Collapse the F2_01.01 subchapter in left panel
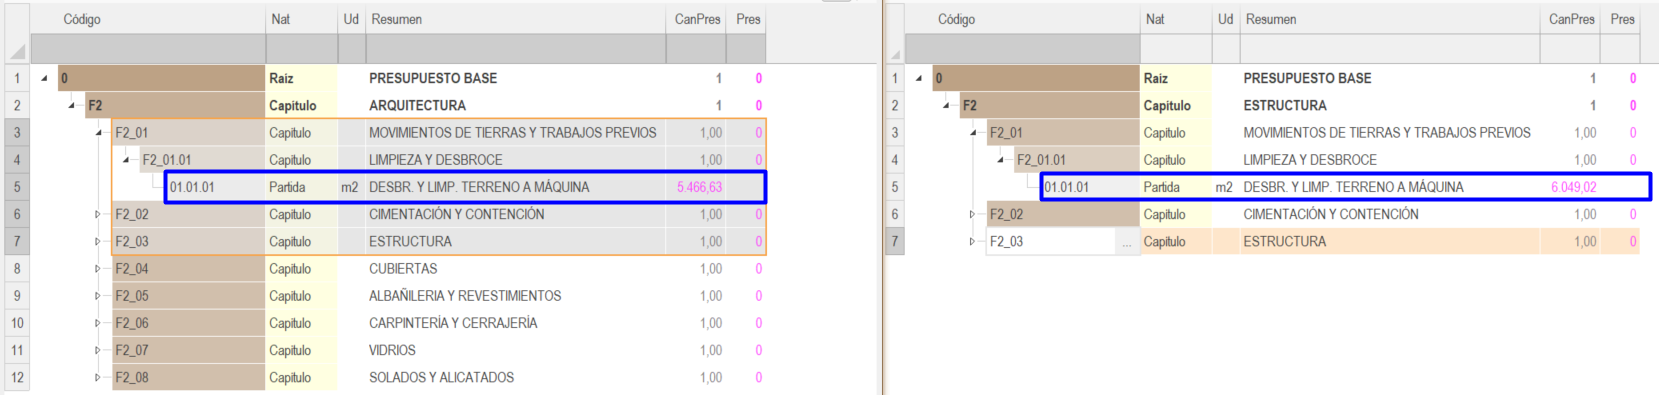 [x=125, y=160]
